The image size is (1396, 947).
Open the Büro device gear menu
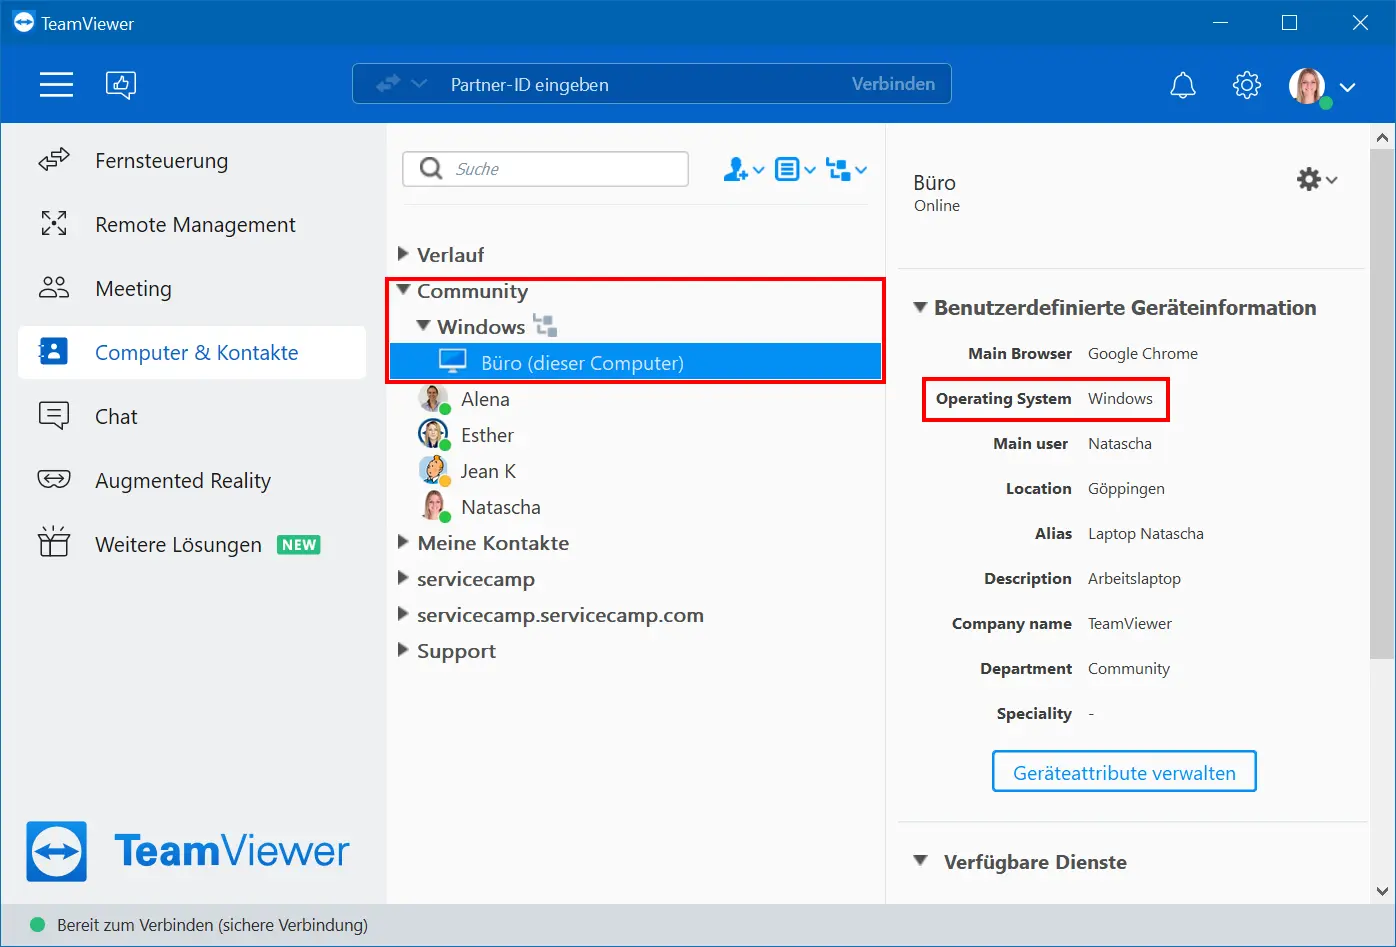tap(1317, 180)
